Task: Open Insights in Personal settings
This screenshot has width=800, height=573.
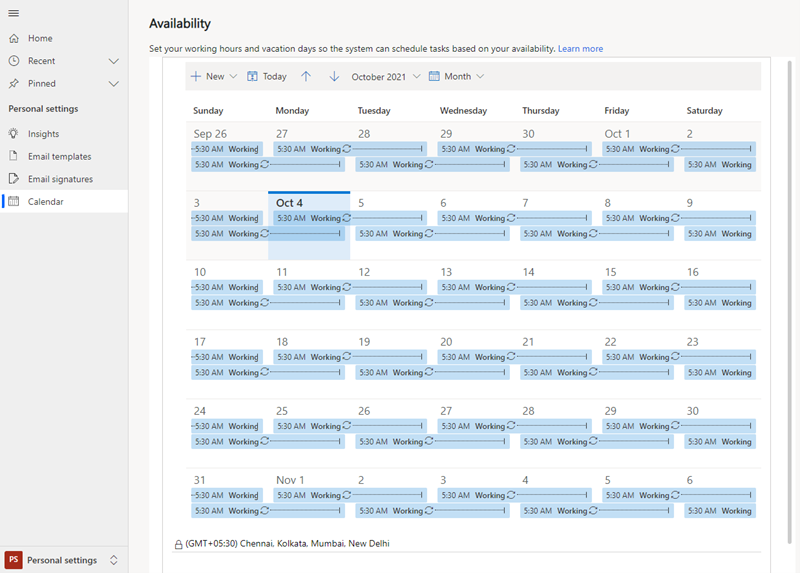Action: 64,134
